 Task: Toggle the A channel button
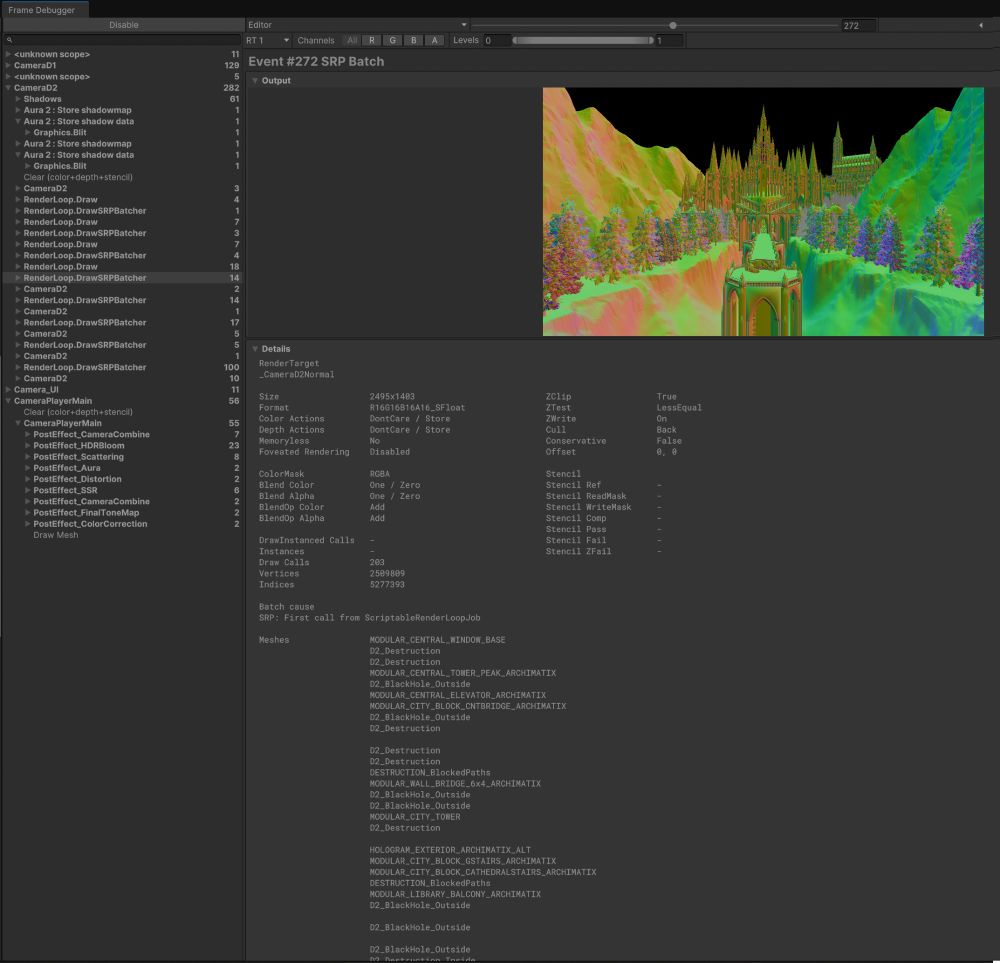434,40
